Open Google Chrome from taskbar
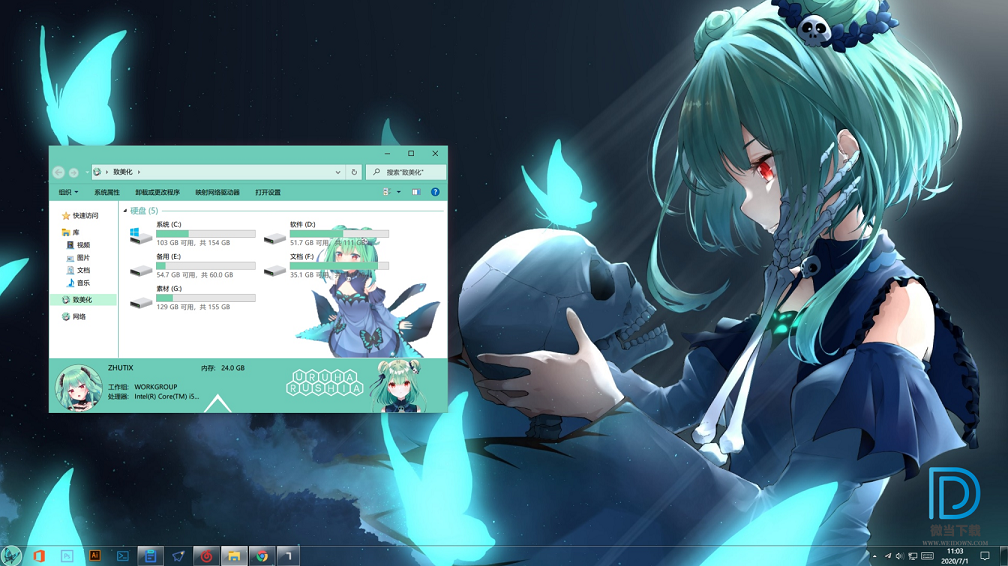Screen dimensions: 1008x566 (x=262, y=556)
